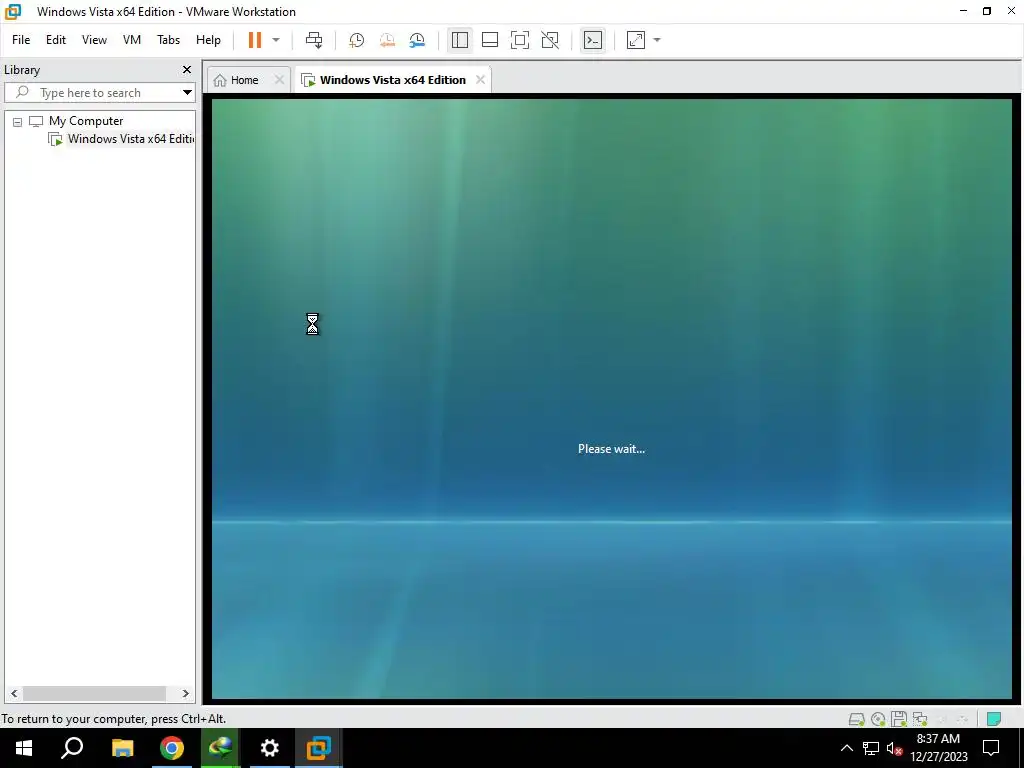Open the File menu
This screenshot has width=1024, height=768.
pyautogui.click(x=21, y=40)
